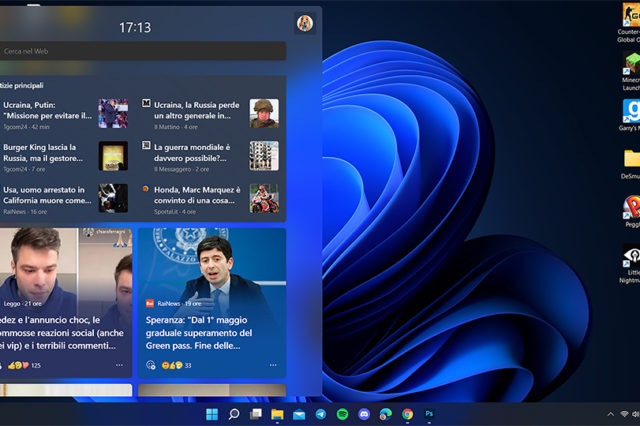The image size is (640, 426).
Task: Open Photoshop from the taskbar
Action: click(x=429, y=414)
